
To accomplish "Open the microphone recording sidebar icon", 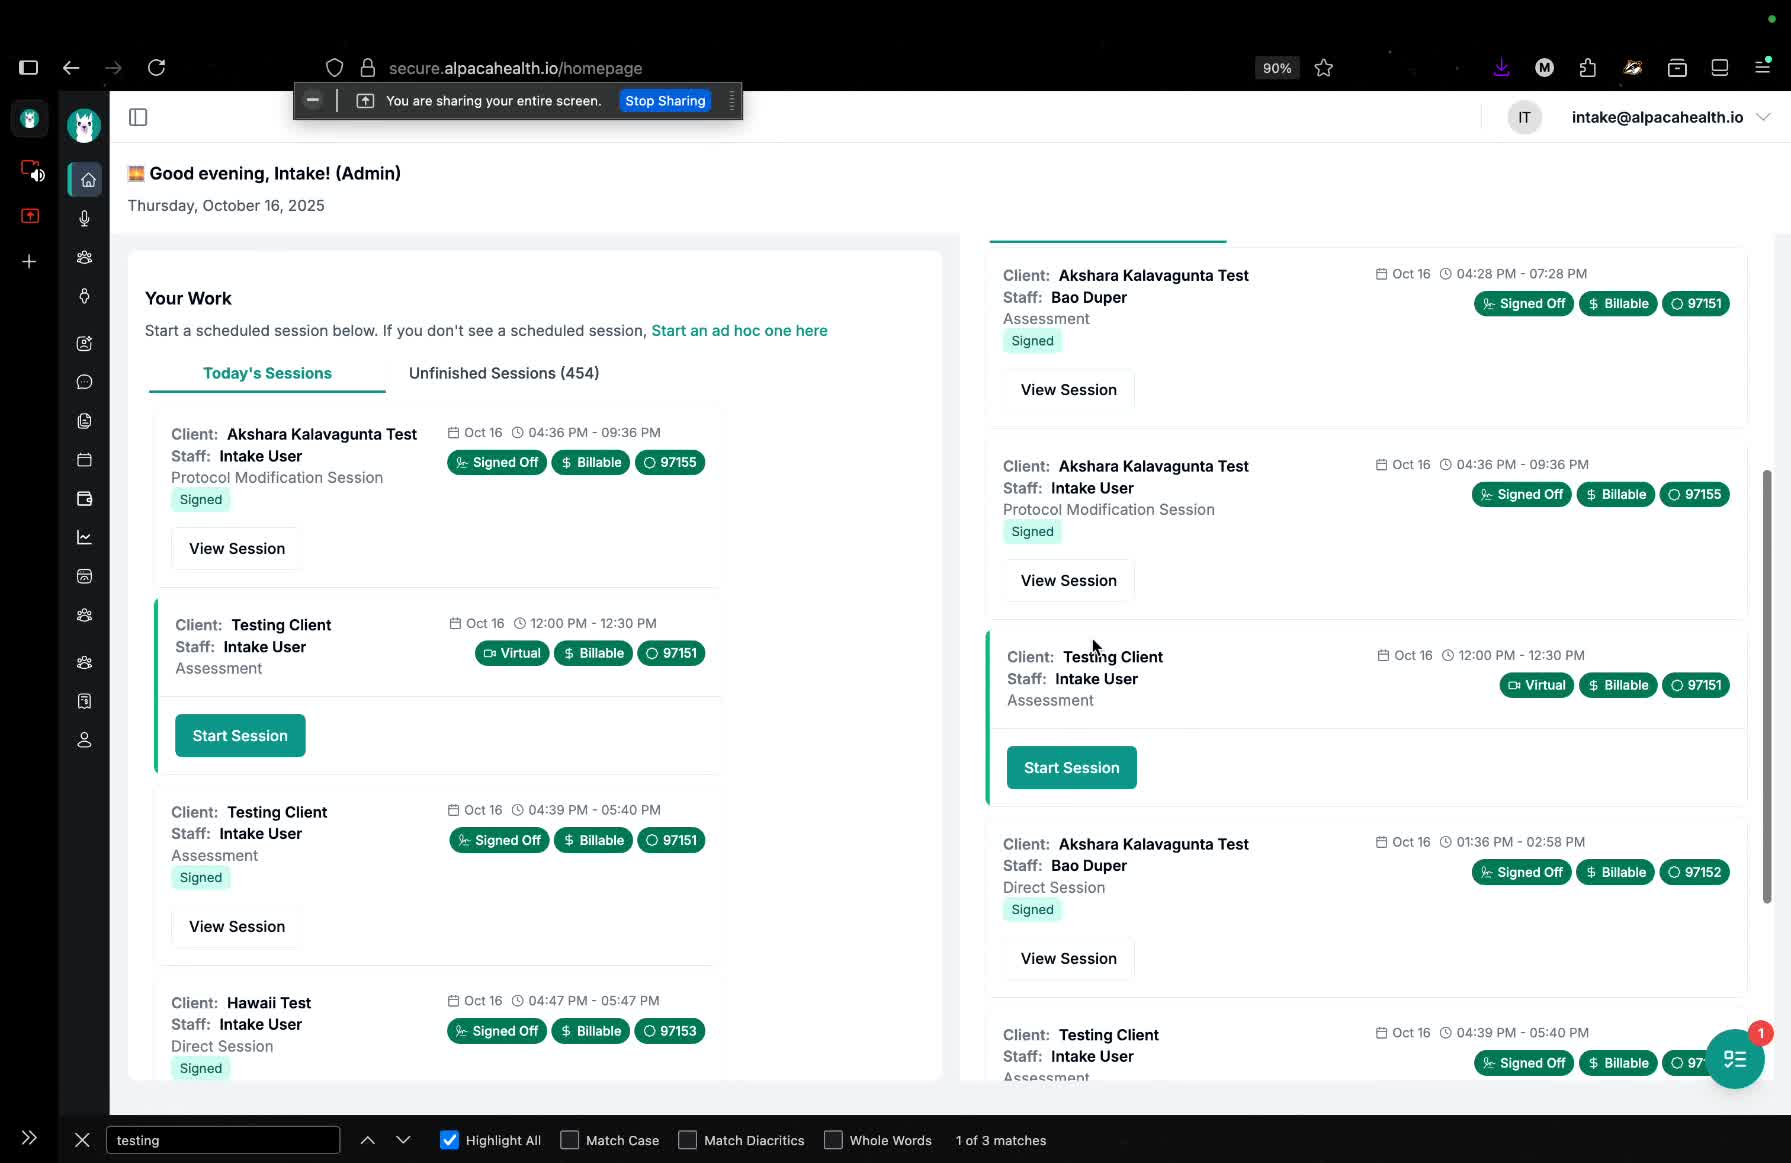I will click(x=85, y=219).
